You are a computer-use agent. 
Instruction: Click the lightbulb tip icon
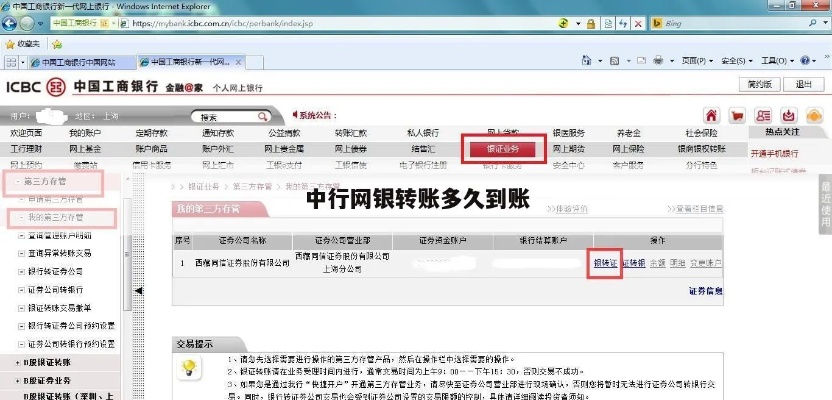(189, 367)
